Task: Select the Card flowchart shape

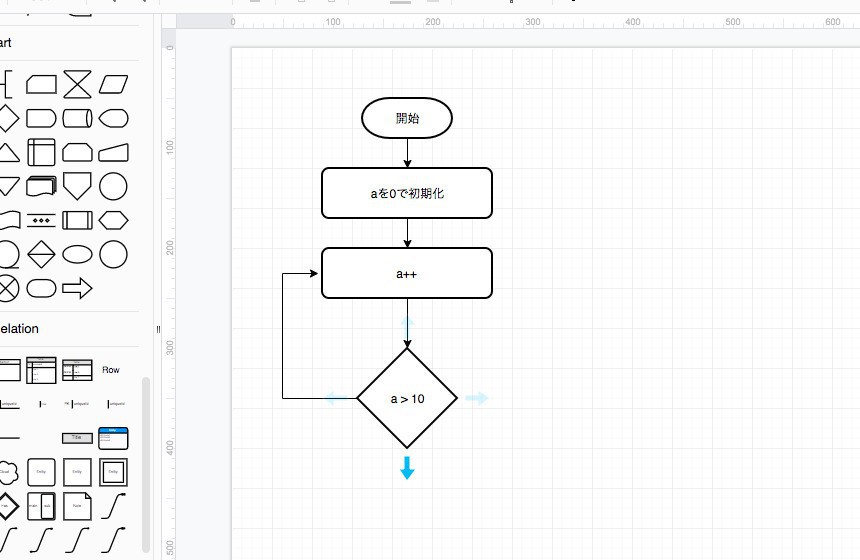Action: click(41, 84)
